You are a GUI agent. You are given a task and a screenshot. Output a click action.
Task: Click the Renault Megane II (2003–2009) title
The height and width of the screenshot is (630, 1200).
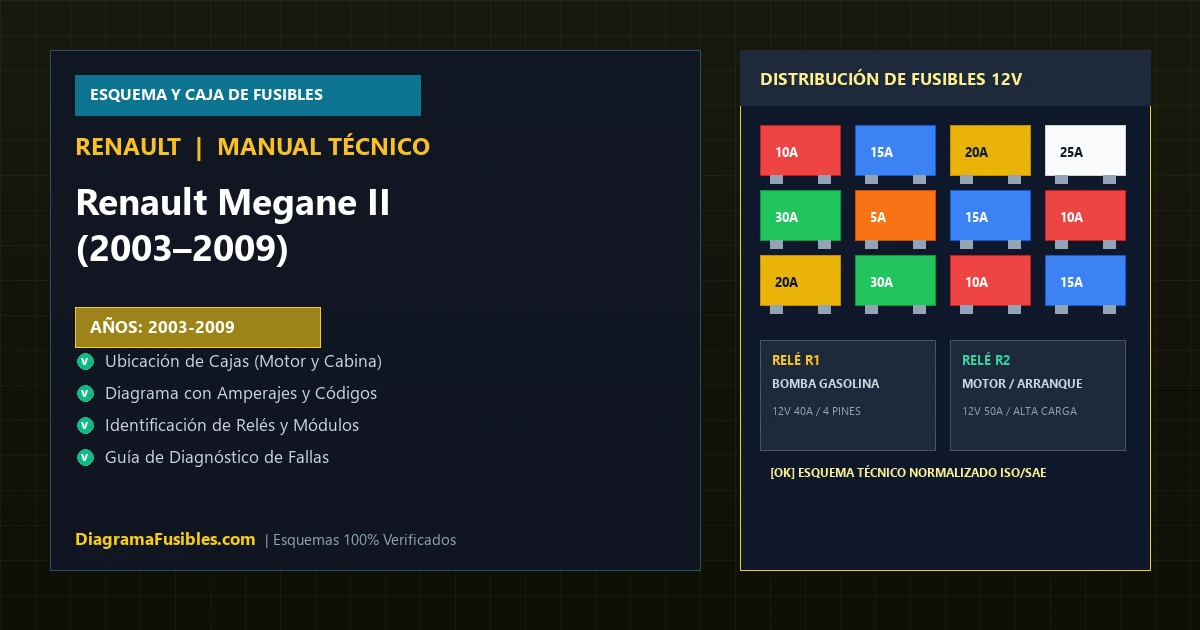[233, 226]
